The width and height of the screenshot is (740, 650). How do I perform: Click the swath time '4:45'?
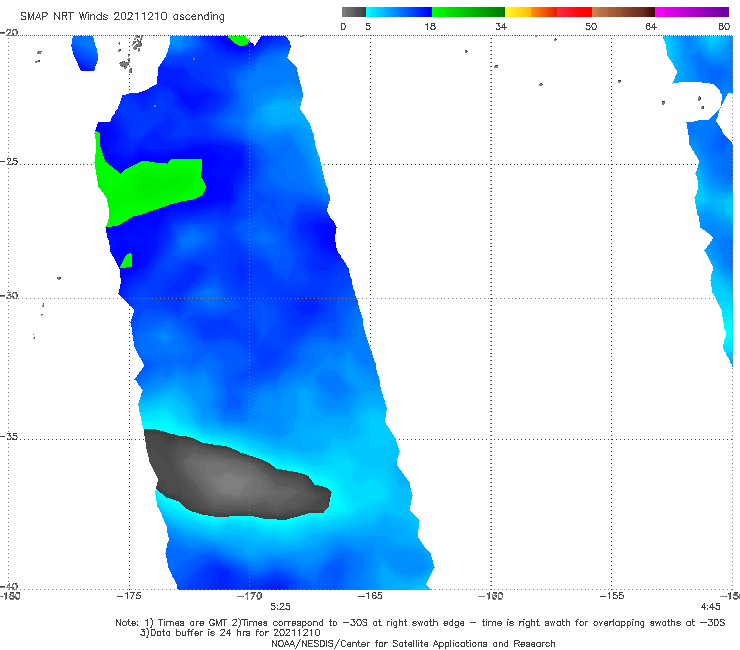711,607
